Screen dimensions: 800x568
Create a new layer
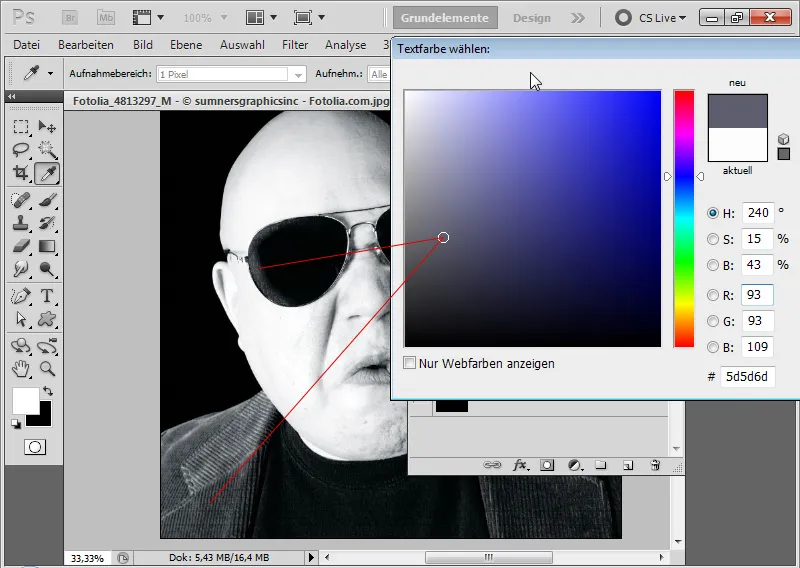tap(628, 465)
